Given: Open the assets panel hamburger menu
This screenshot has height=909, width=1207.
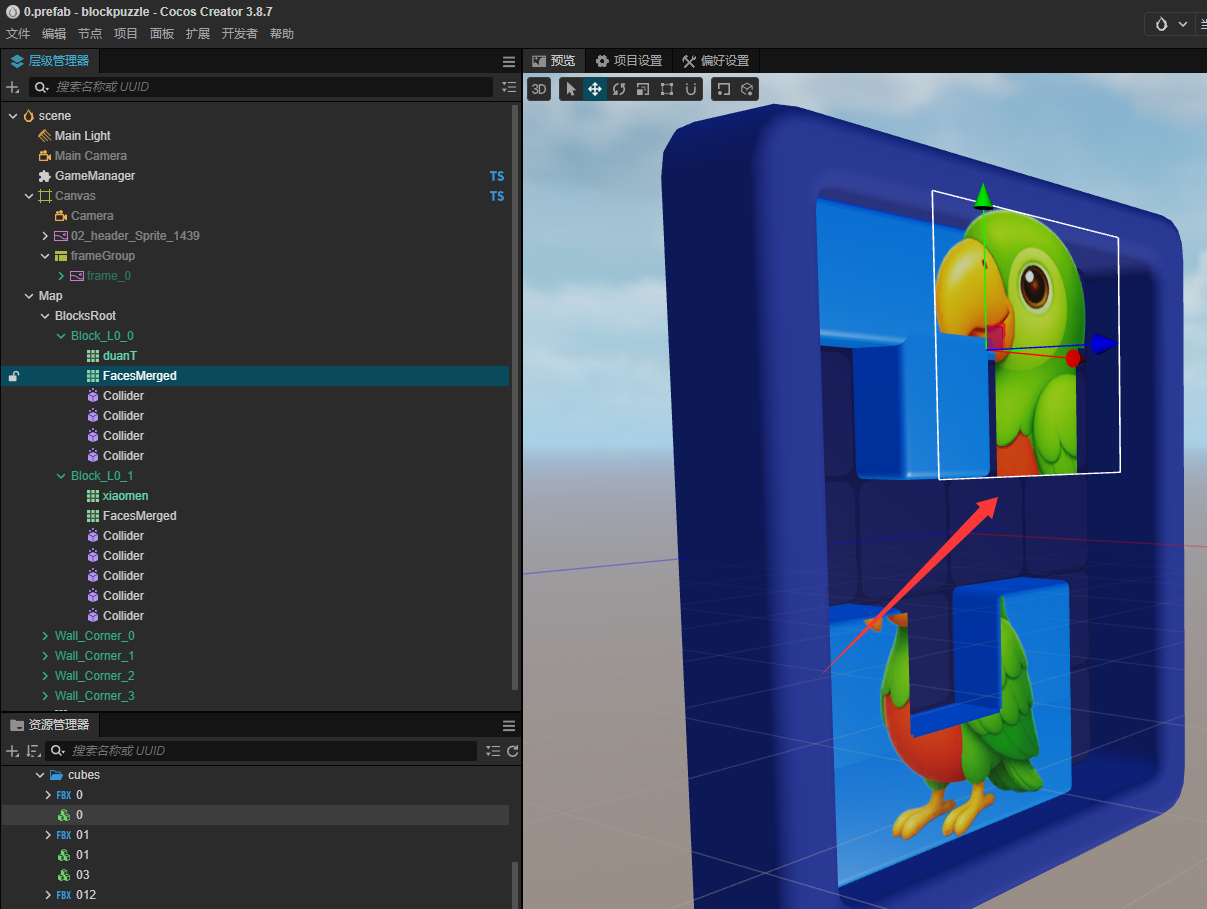Looking at the screenshot, I should pyautogui.click(x=509, y=726).
